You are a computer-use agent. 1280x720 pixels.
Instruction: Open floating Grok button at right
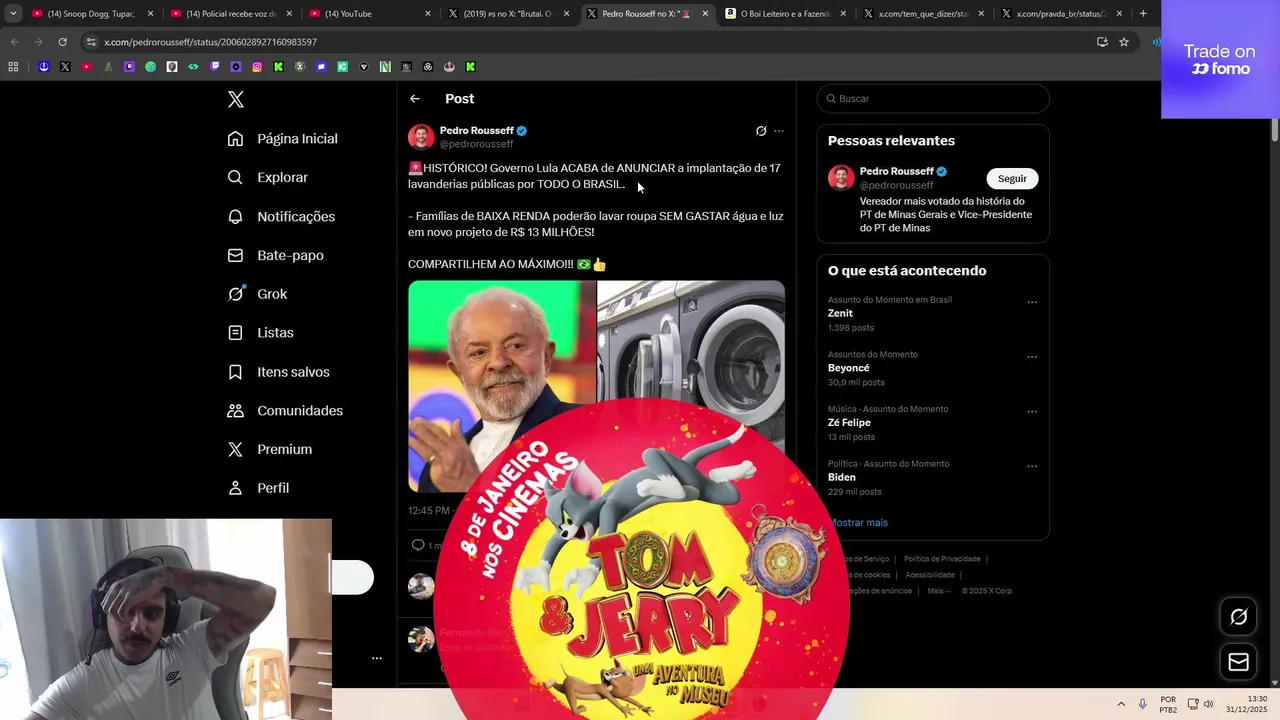pyautogui.click(x=1239, y=617)
